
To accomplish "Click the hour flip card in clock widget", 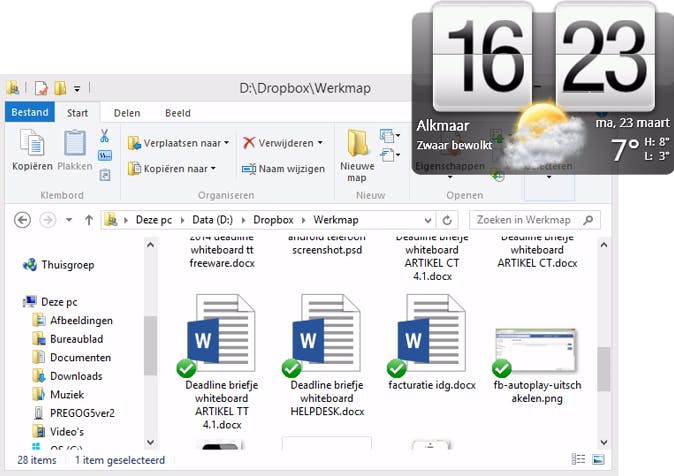I will 483,56.
